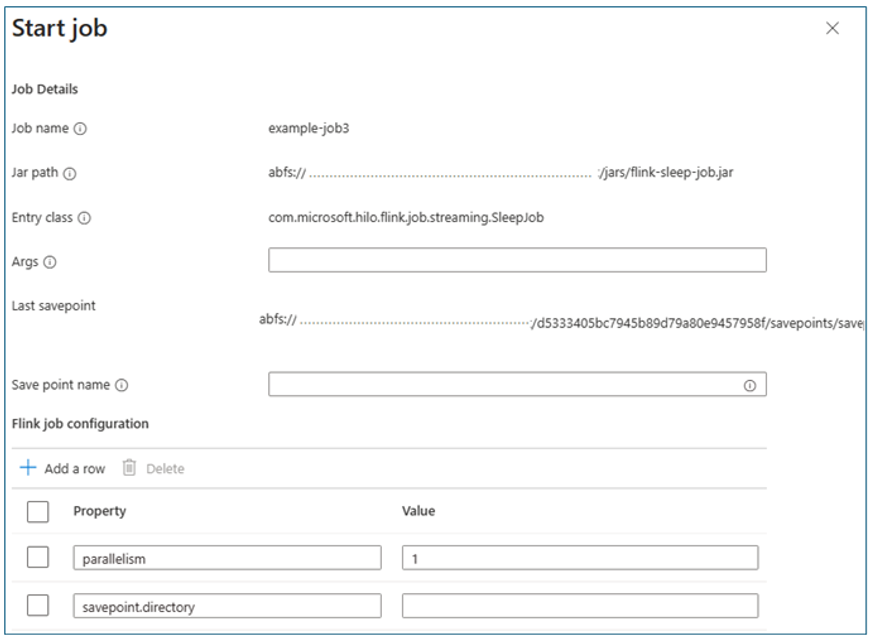The image size is (873, 637).
Task: Click the info icon next to Job name
Action: [81, 129]
